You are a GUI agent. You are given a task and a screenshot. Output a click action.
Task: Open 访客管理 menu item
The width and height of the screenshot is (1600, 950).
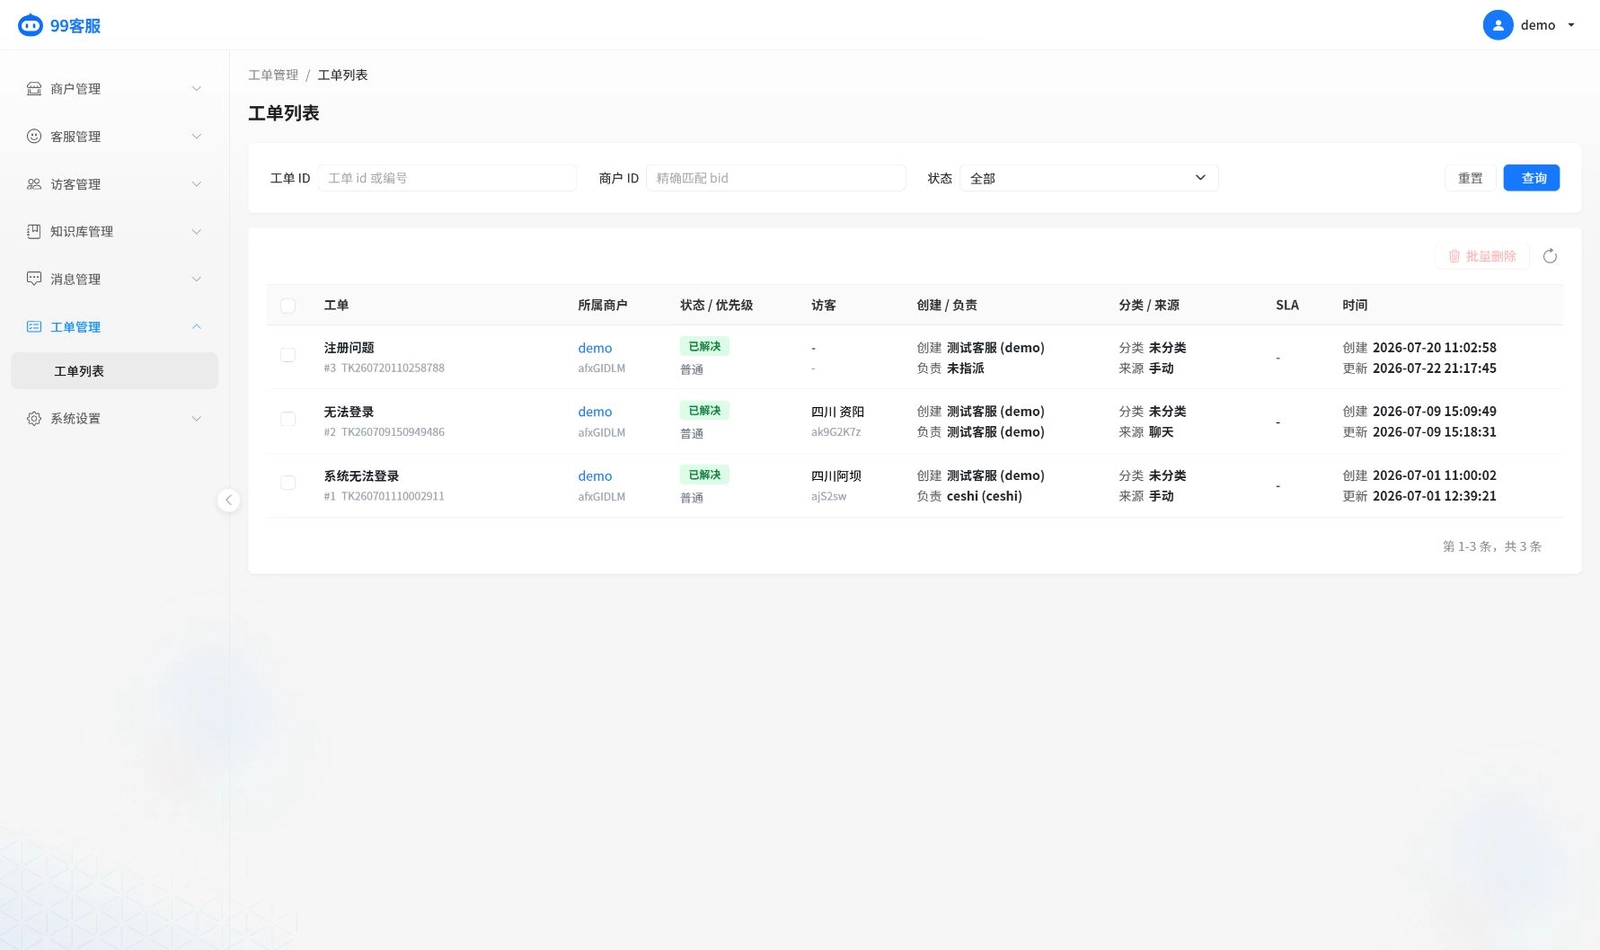(x=114, y=184)
